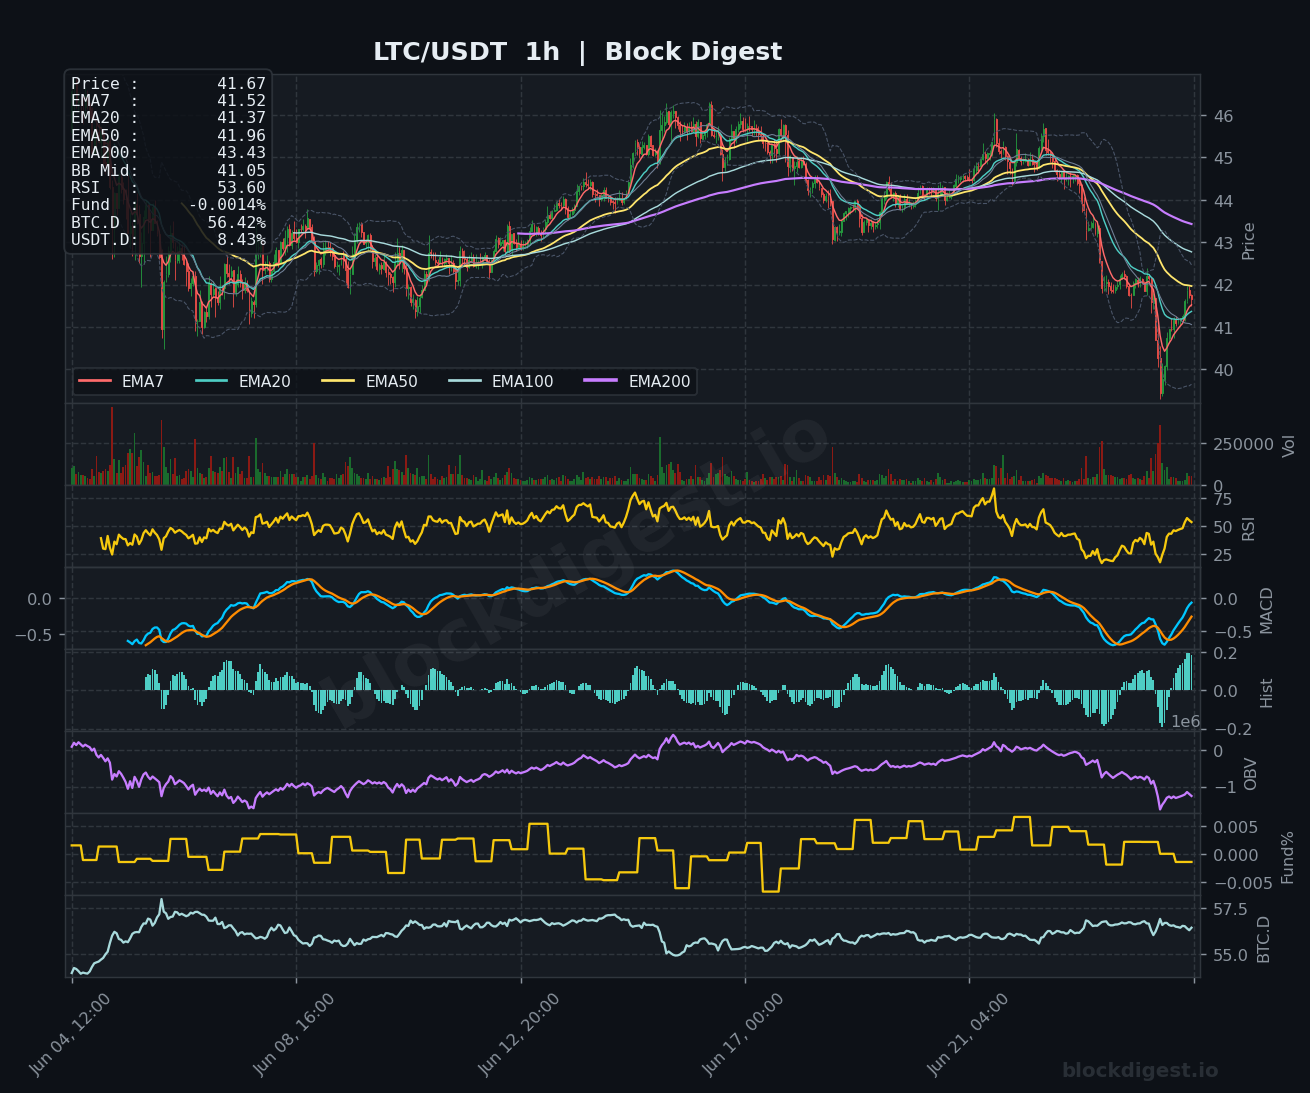Click the BB Mid 41.05 value
1310x1093 pixels.
(241, 171)
